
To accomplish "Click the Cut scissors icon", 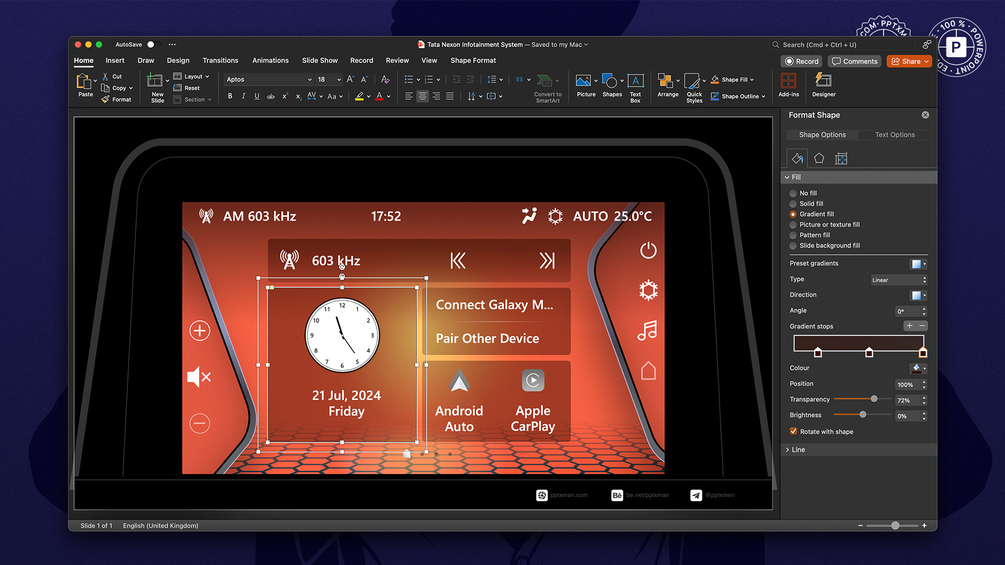I will point(105,76).
